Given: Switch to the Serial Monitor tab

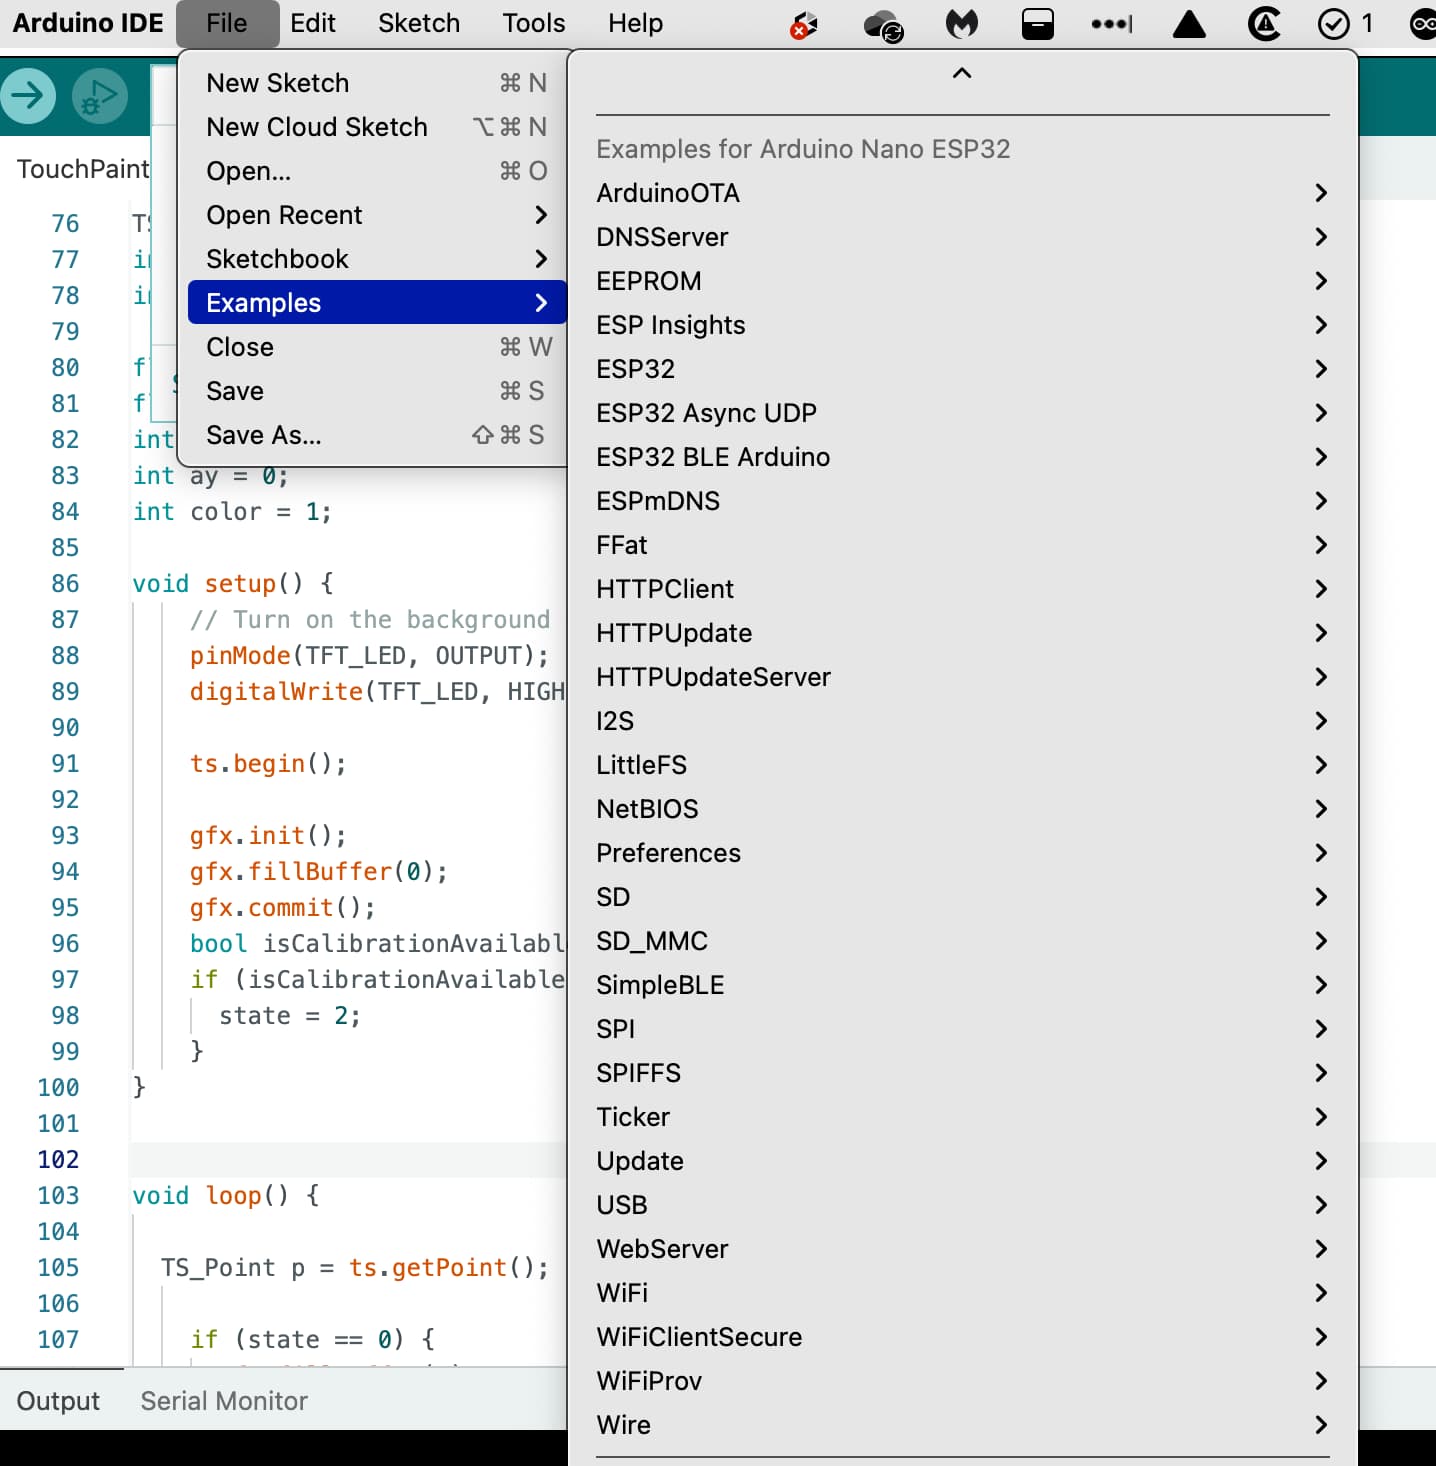Looking at the screenshot, I should (223, 1400).
